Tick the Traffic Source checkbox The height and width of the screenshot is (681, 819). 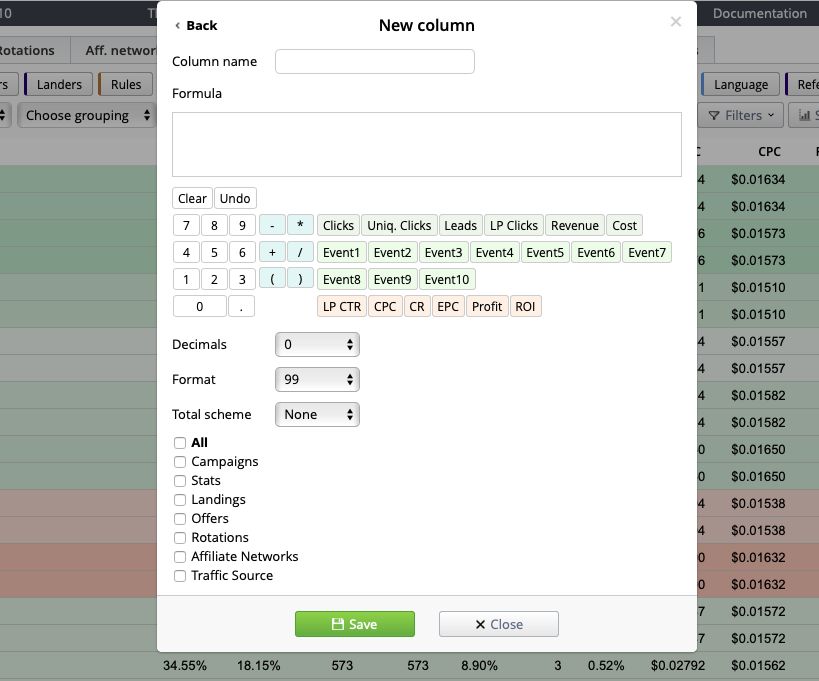180,576
